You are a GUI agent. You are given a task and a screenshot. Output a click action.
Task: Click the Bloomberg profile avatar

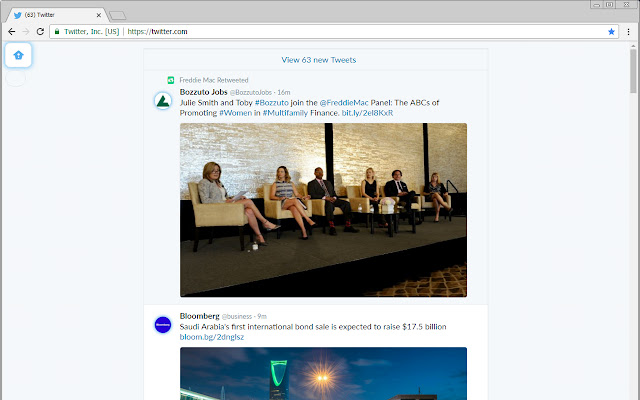tap(163, 325)
